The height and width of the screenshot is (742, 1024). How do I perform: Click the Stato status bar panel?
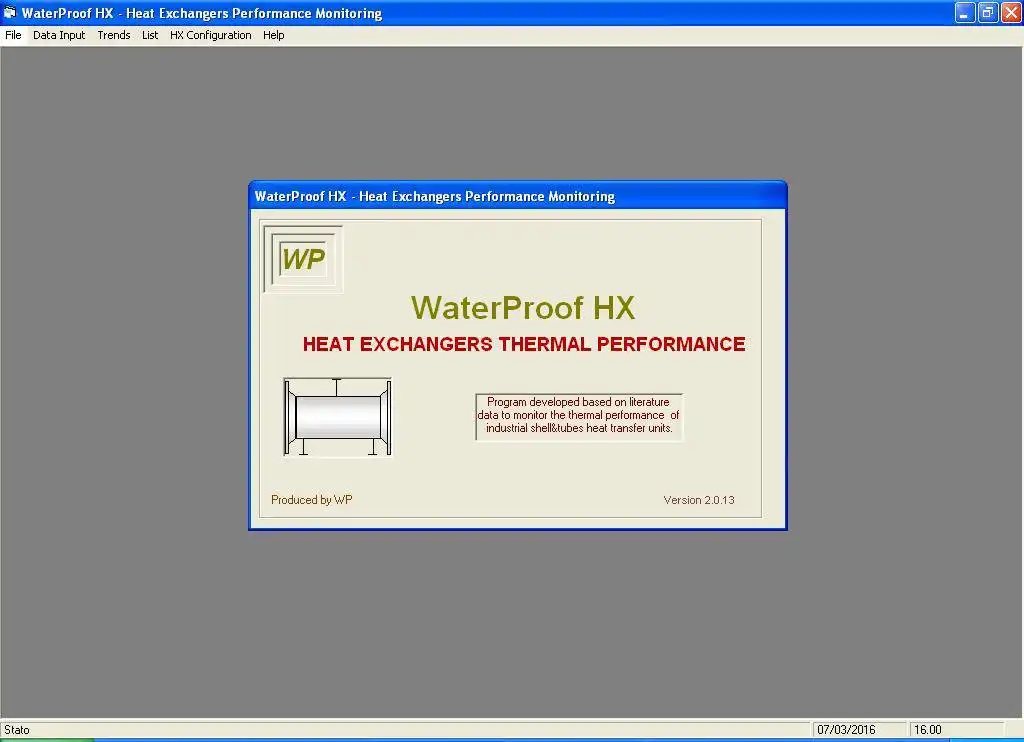(405, 730)
